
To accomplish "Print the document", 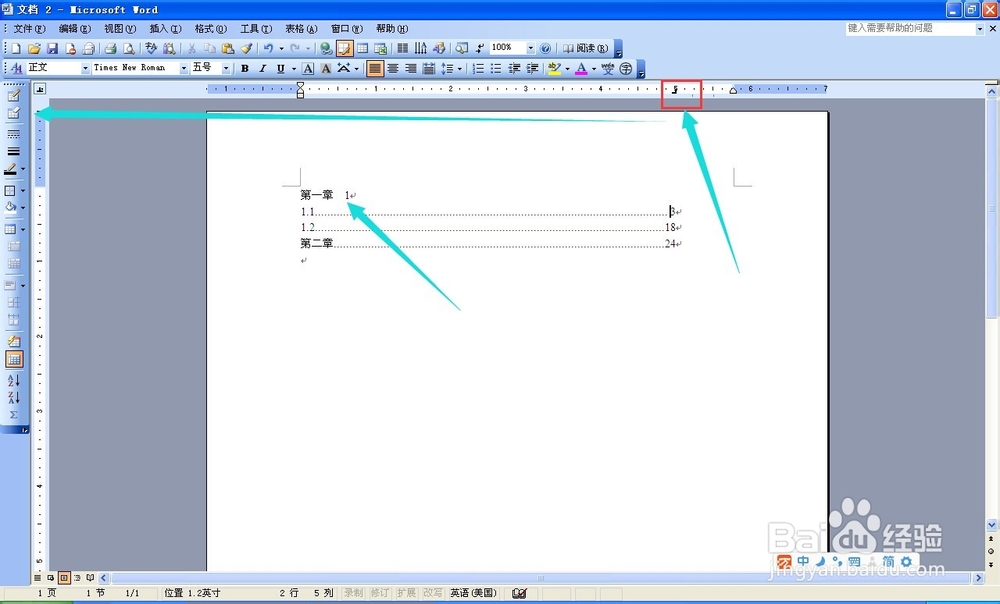I will 110,48.
